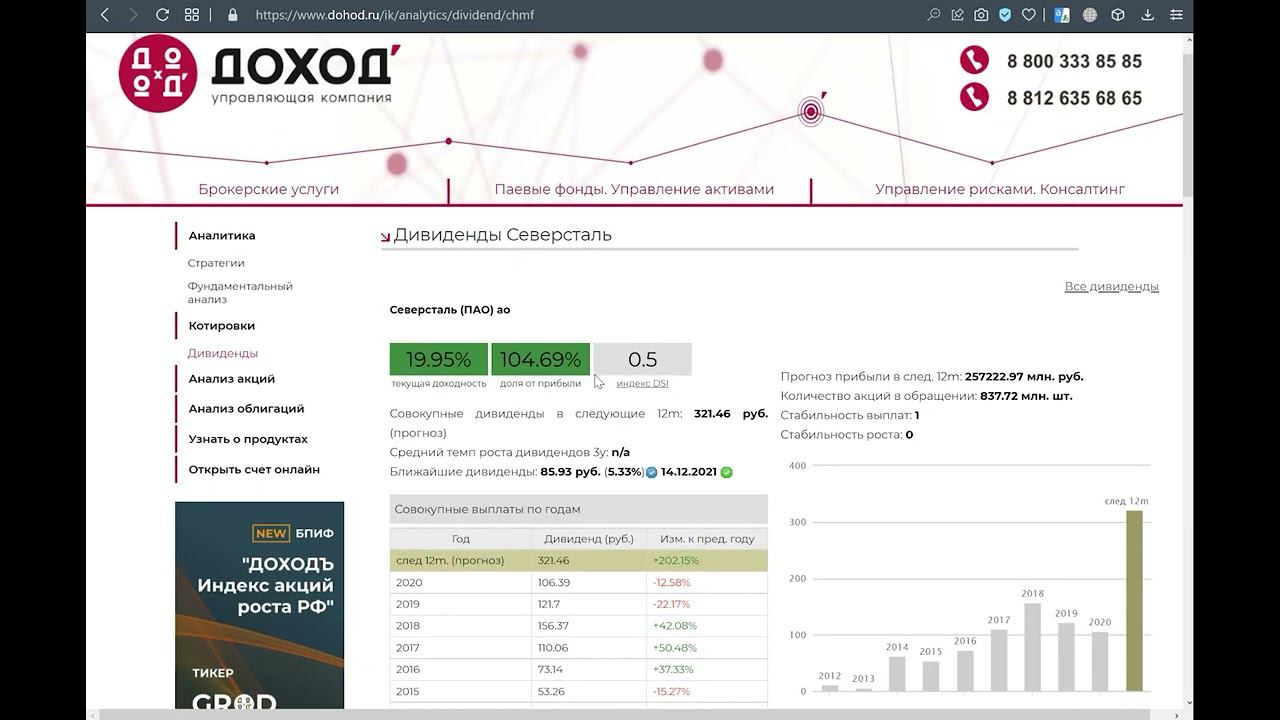
Task: Bookmark page with the heart icon
Action: click(1029, 15)
